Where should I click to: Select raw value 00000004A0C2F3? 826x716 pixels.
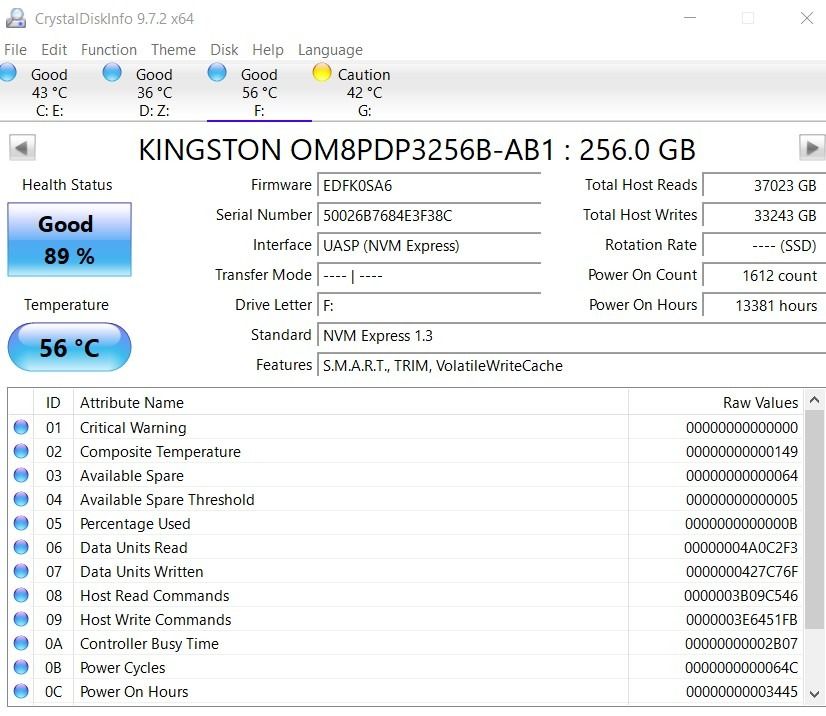click(741, 547)
